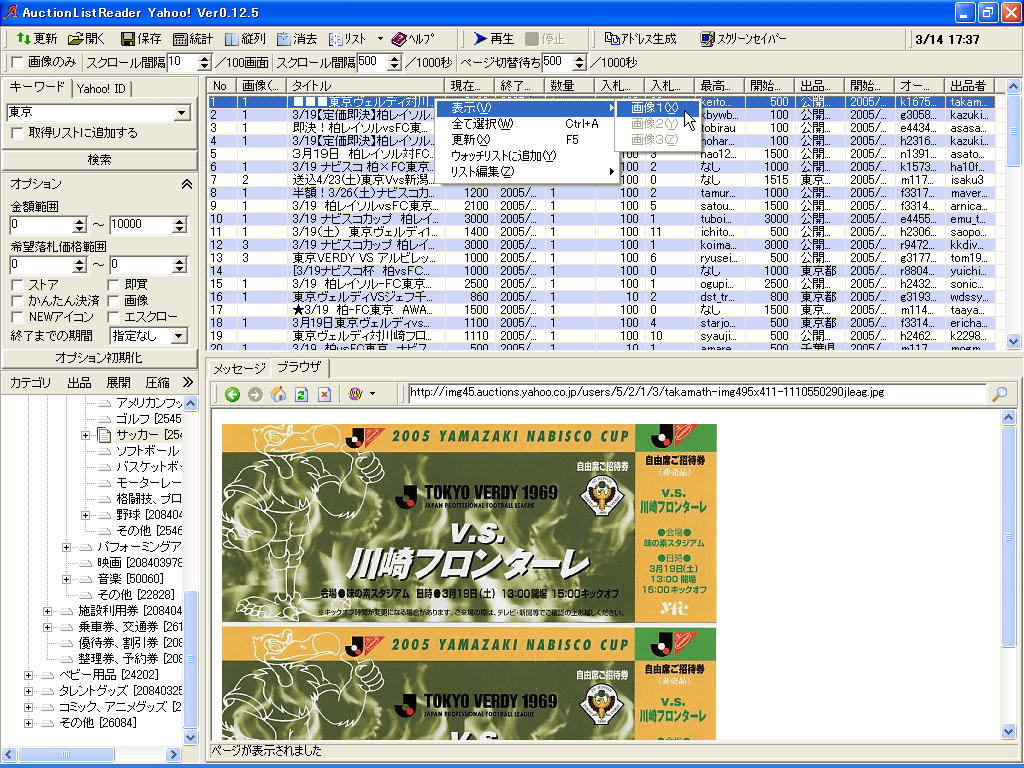Open the My Yahoo dropdown arrow in the browser toolbar
Viewport: 1024px width, 768px height.
tap(372, 394)
